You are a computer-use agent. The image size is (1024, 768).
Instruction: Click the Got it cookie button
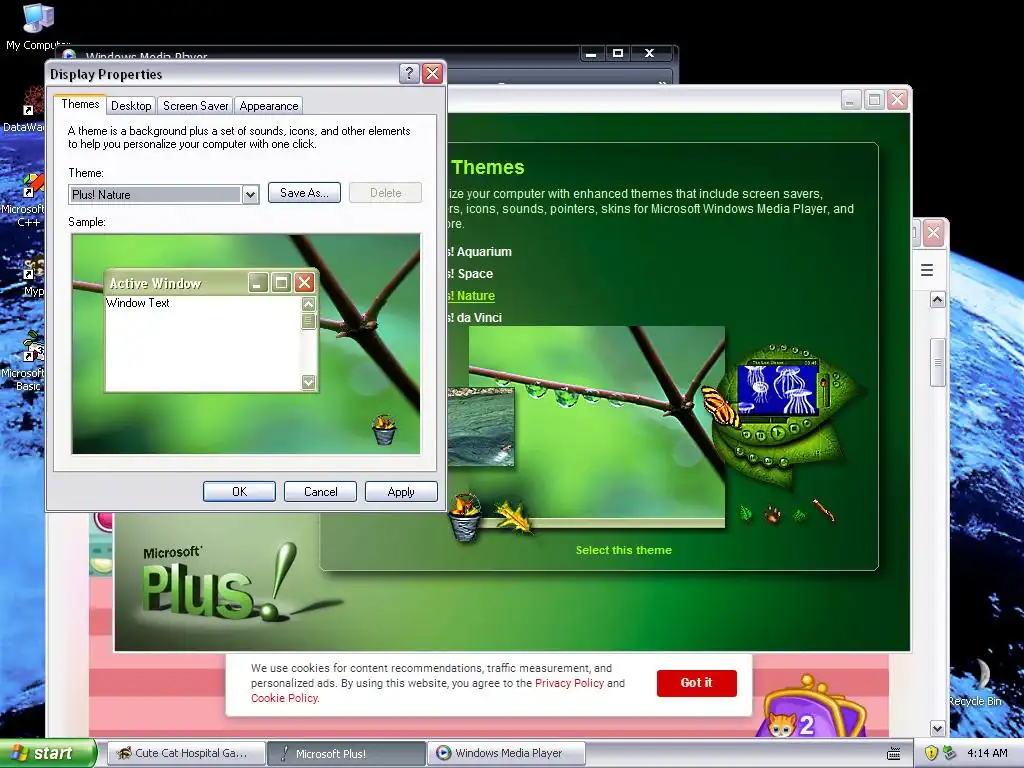[697, 682]
